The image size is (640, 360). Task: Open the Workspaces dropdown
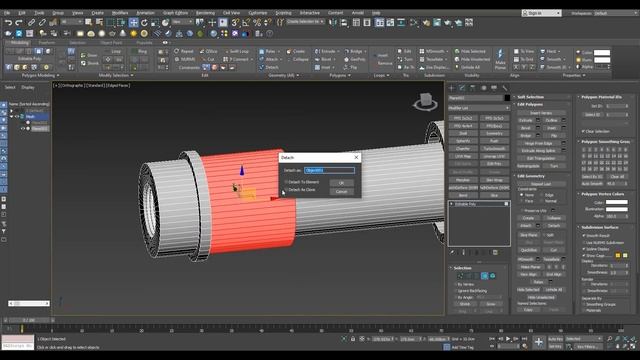pyautogui.click(x=616, y=13)
